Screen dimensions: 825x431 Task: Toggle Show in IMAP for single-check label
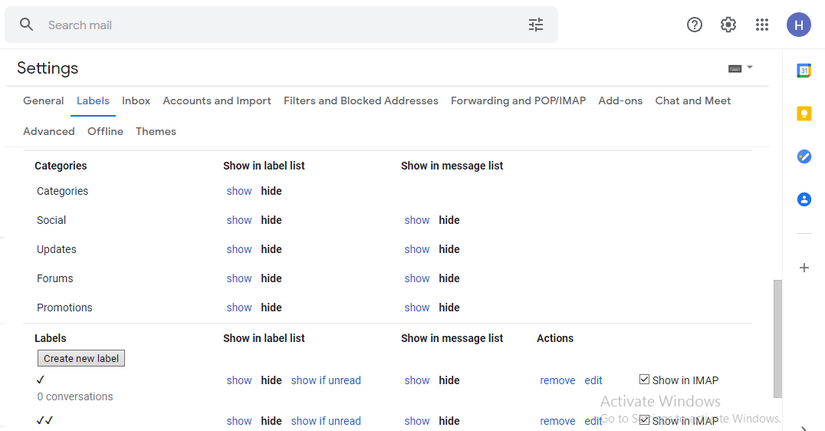coord(644,379)
